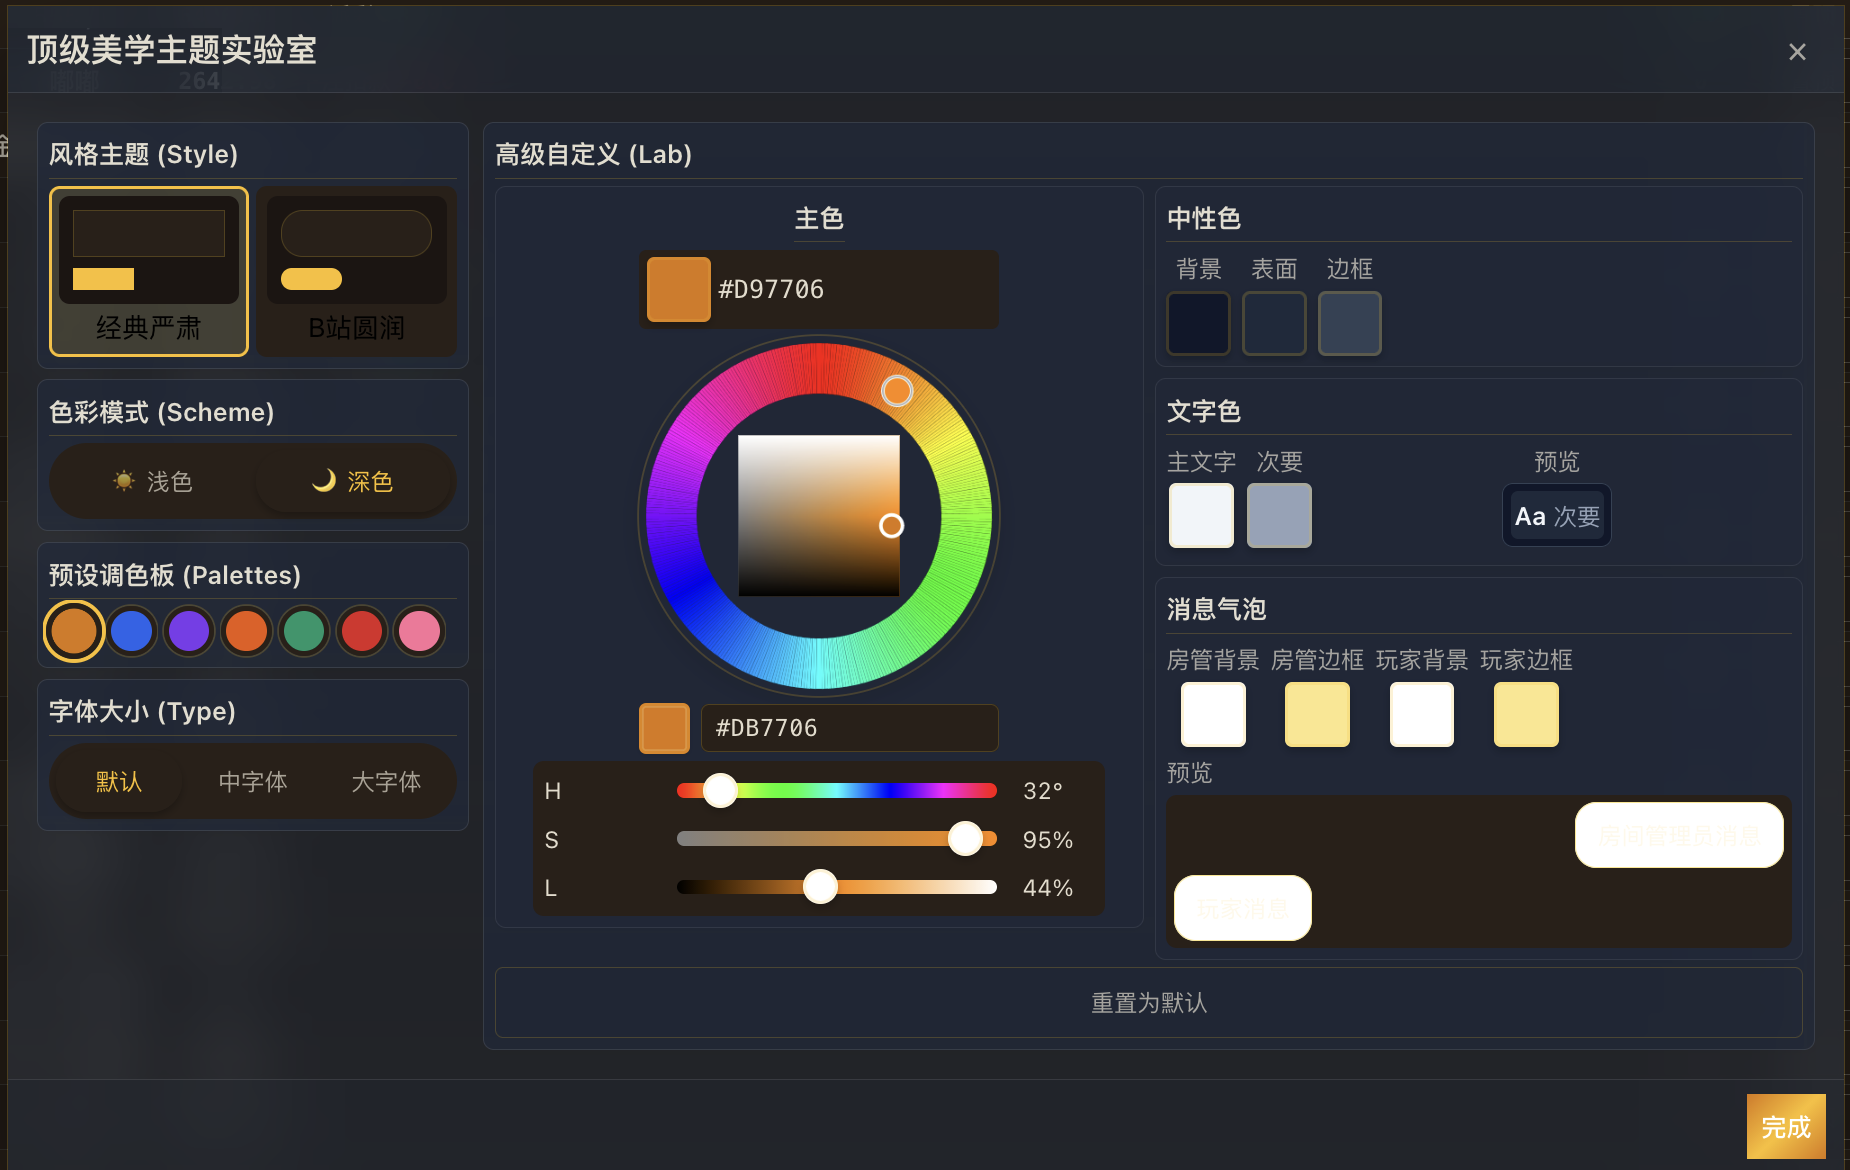Open the 玩家背景 bubble color swatch
Image resolution: width=1850 pixels, height=1170 pixels.
point(1422,714)
